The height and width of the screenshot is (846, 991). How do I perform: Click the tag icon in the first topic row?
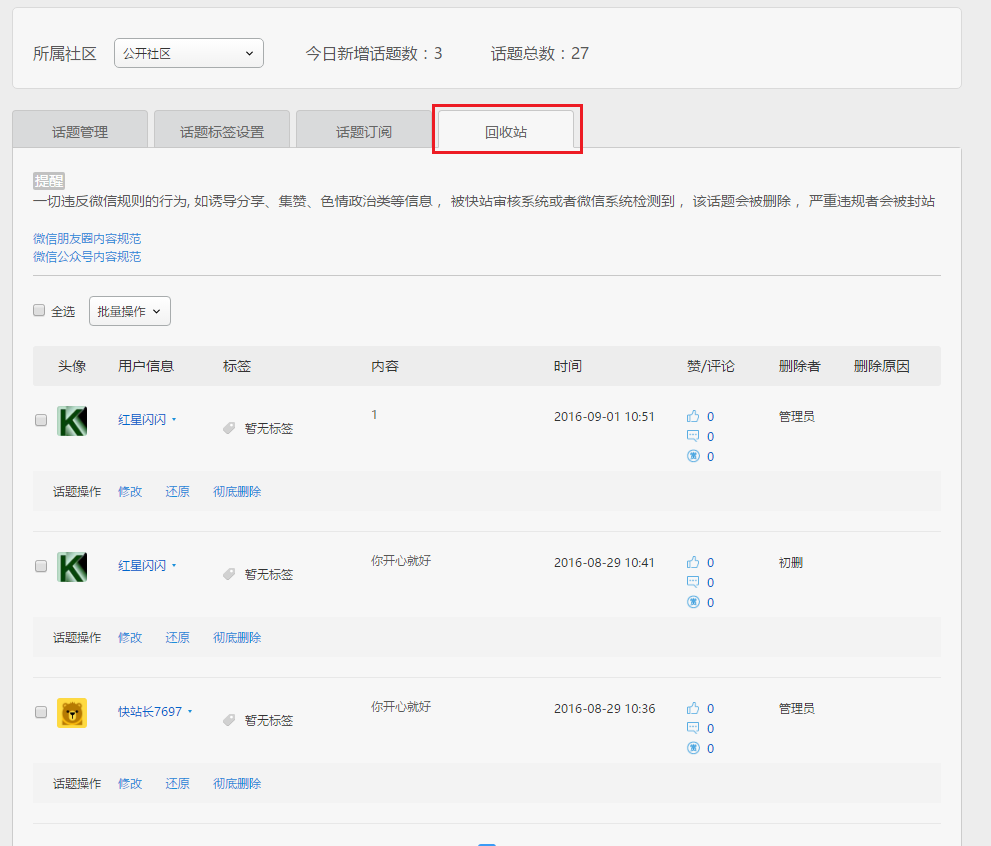(229, 428)
